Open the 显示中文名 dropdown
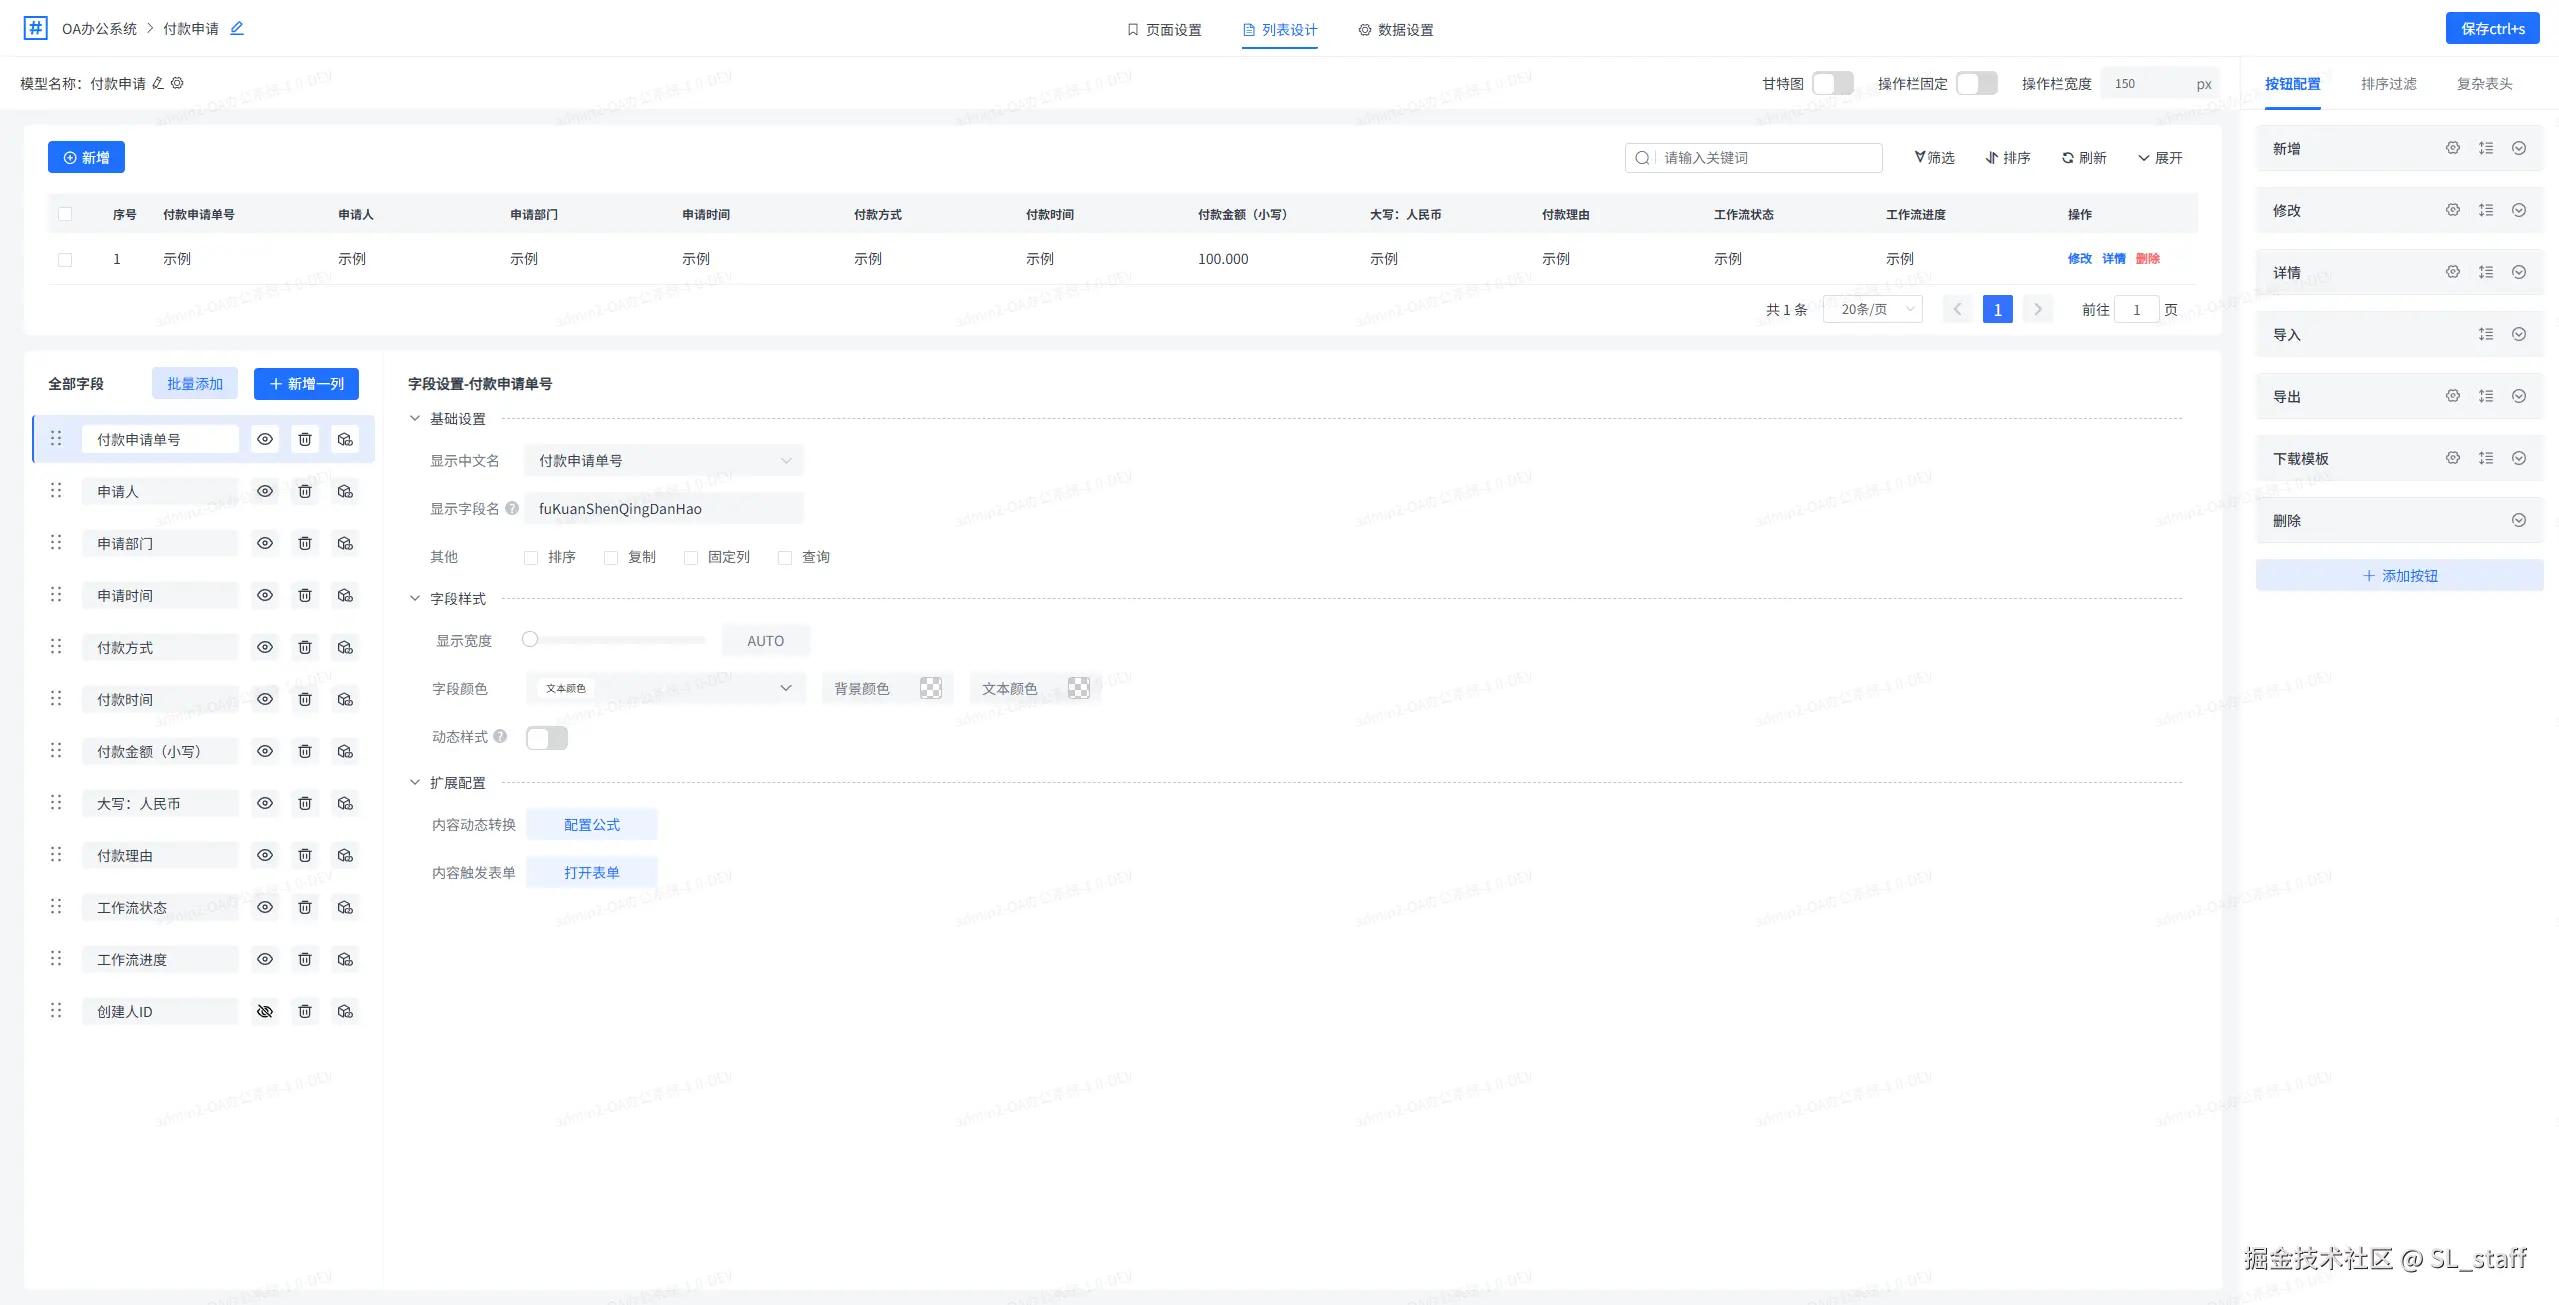 click(663, 460)
